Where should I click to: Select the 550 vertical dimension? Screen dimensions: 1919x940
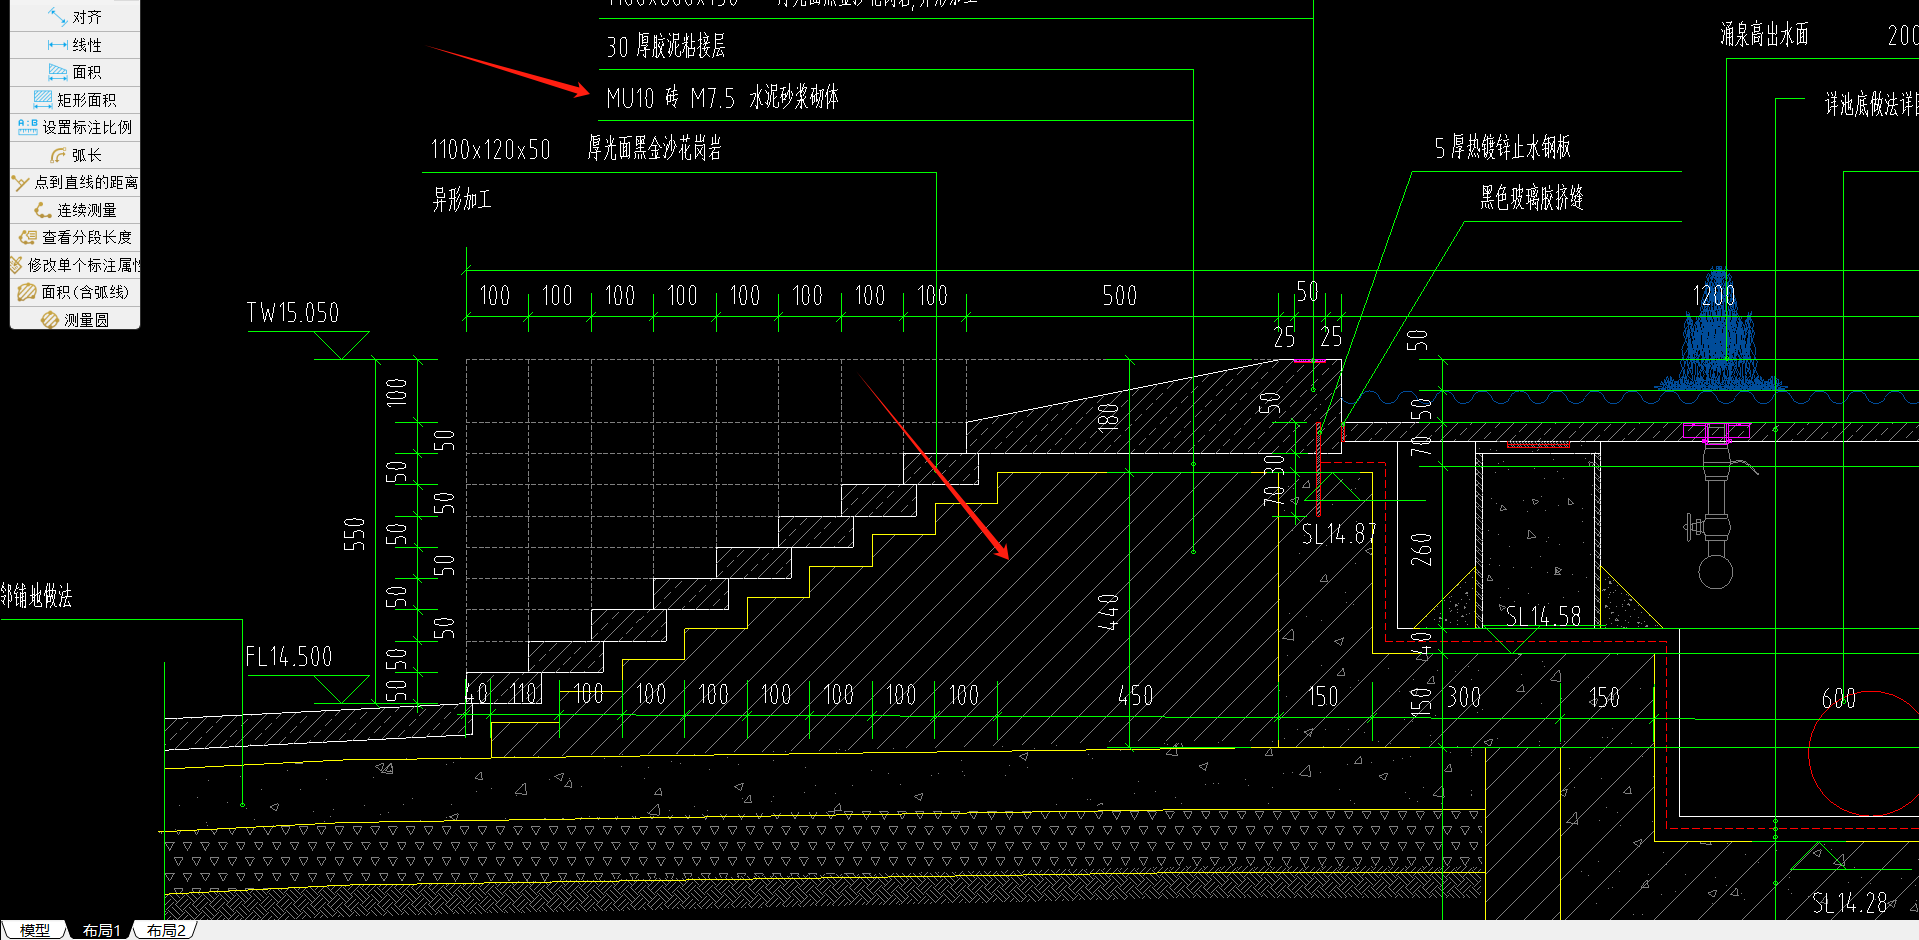[x=354, y=534]
